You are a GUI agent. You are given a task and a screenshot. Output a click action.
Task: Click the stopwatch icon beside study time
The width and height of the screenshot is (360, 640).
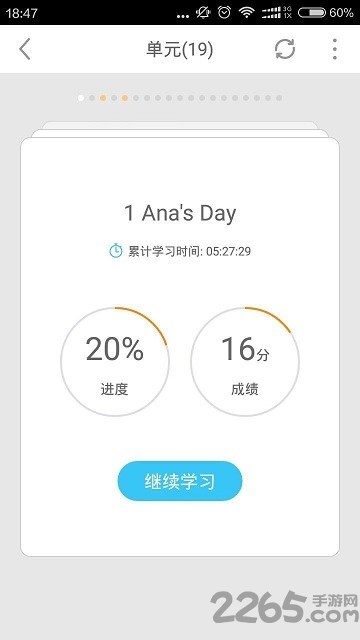[x=116, y=251]
